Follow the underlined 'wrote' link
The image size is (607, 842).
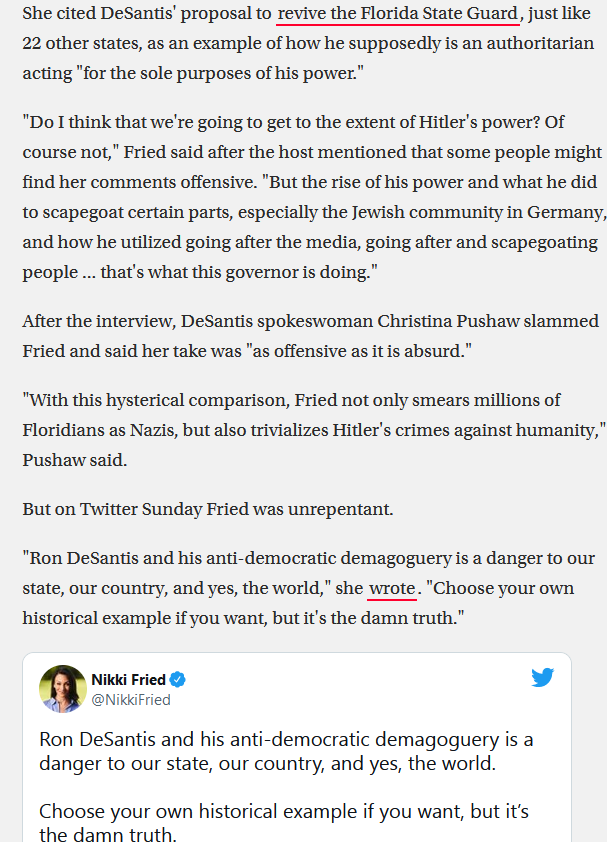(x=392, y=588)
